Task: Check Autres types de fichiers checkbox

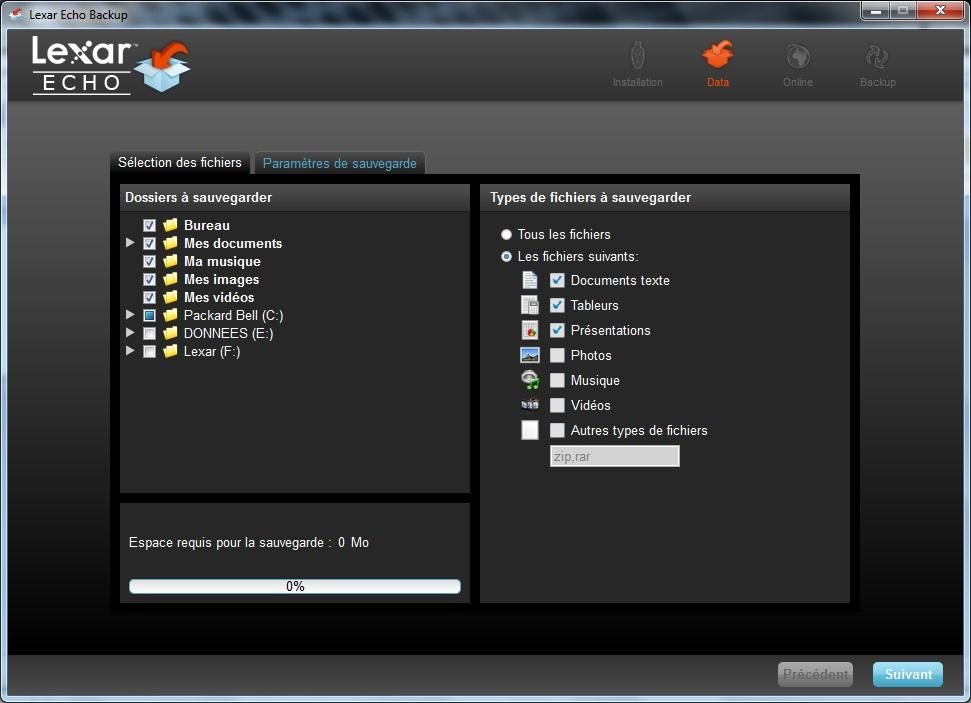Action: [557, 430]
